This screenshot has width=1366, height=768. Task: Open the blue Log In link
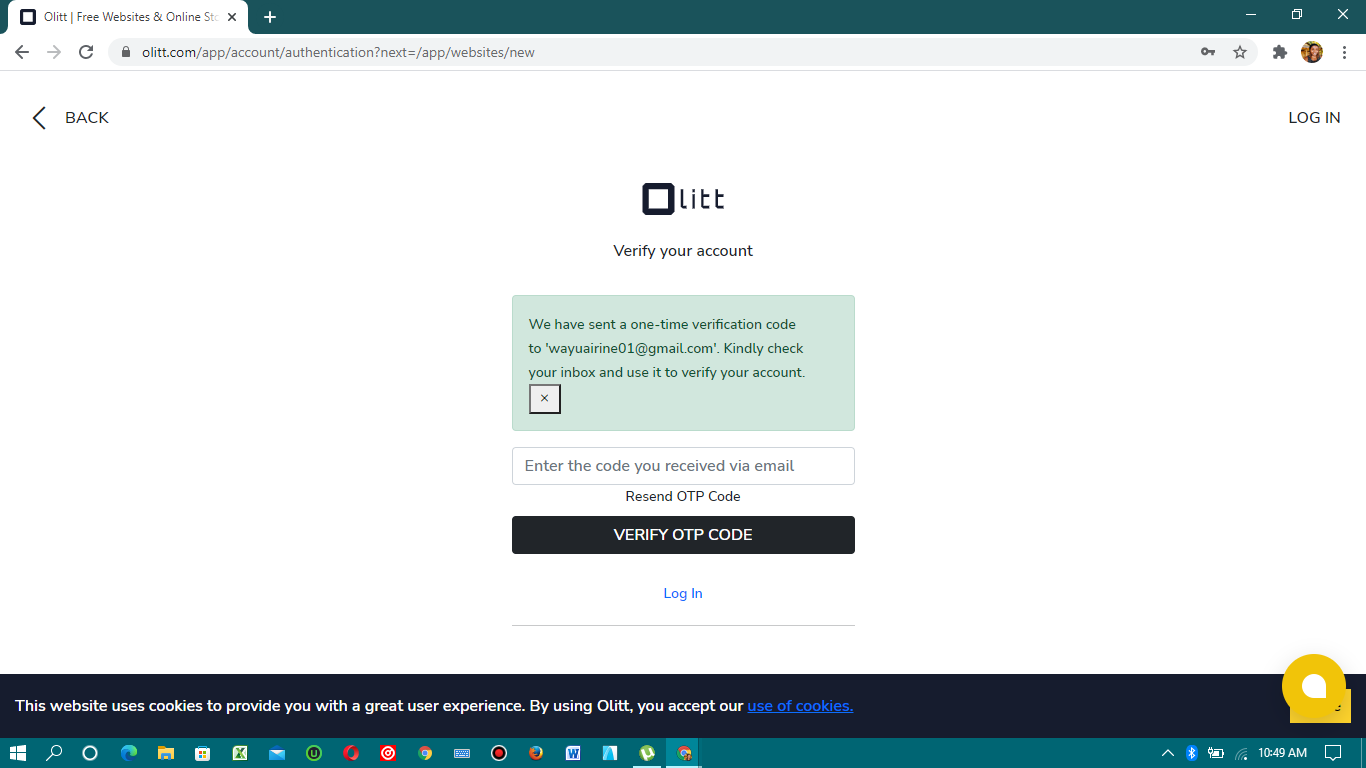click(x=683, y=593)
